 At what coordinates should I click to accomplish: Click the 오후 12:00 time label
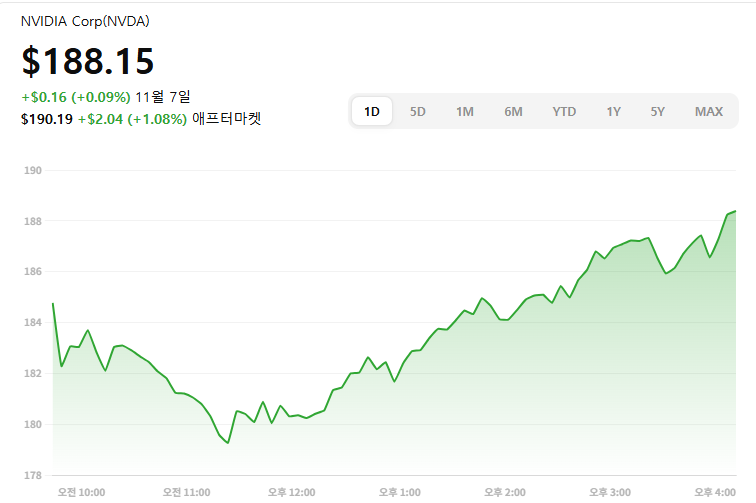click(x=292, y=492)
